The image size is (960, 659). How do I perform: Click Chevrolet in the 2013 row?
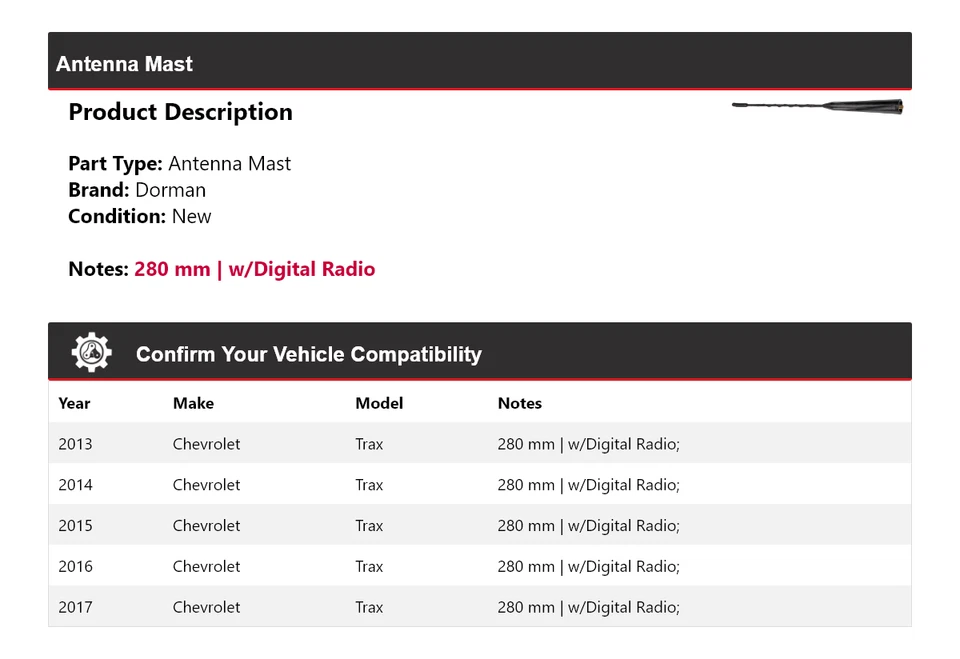[x=206, y=444]
